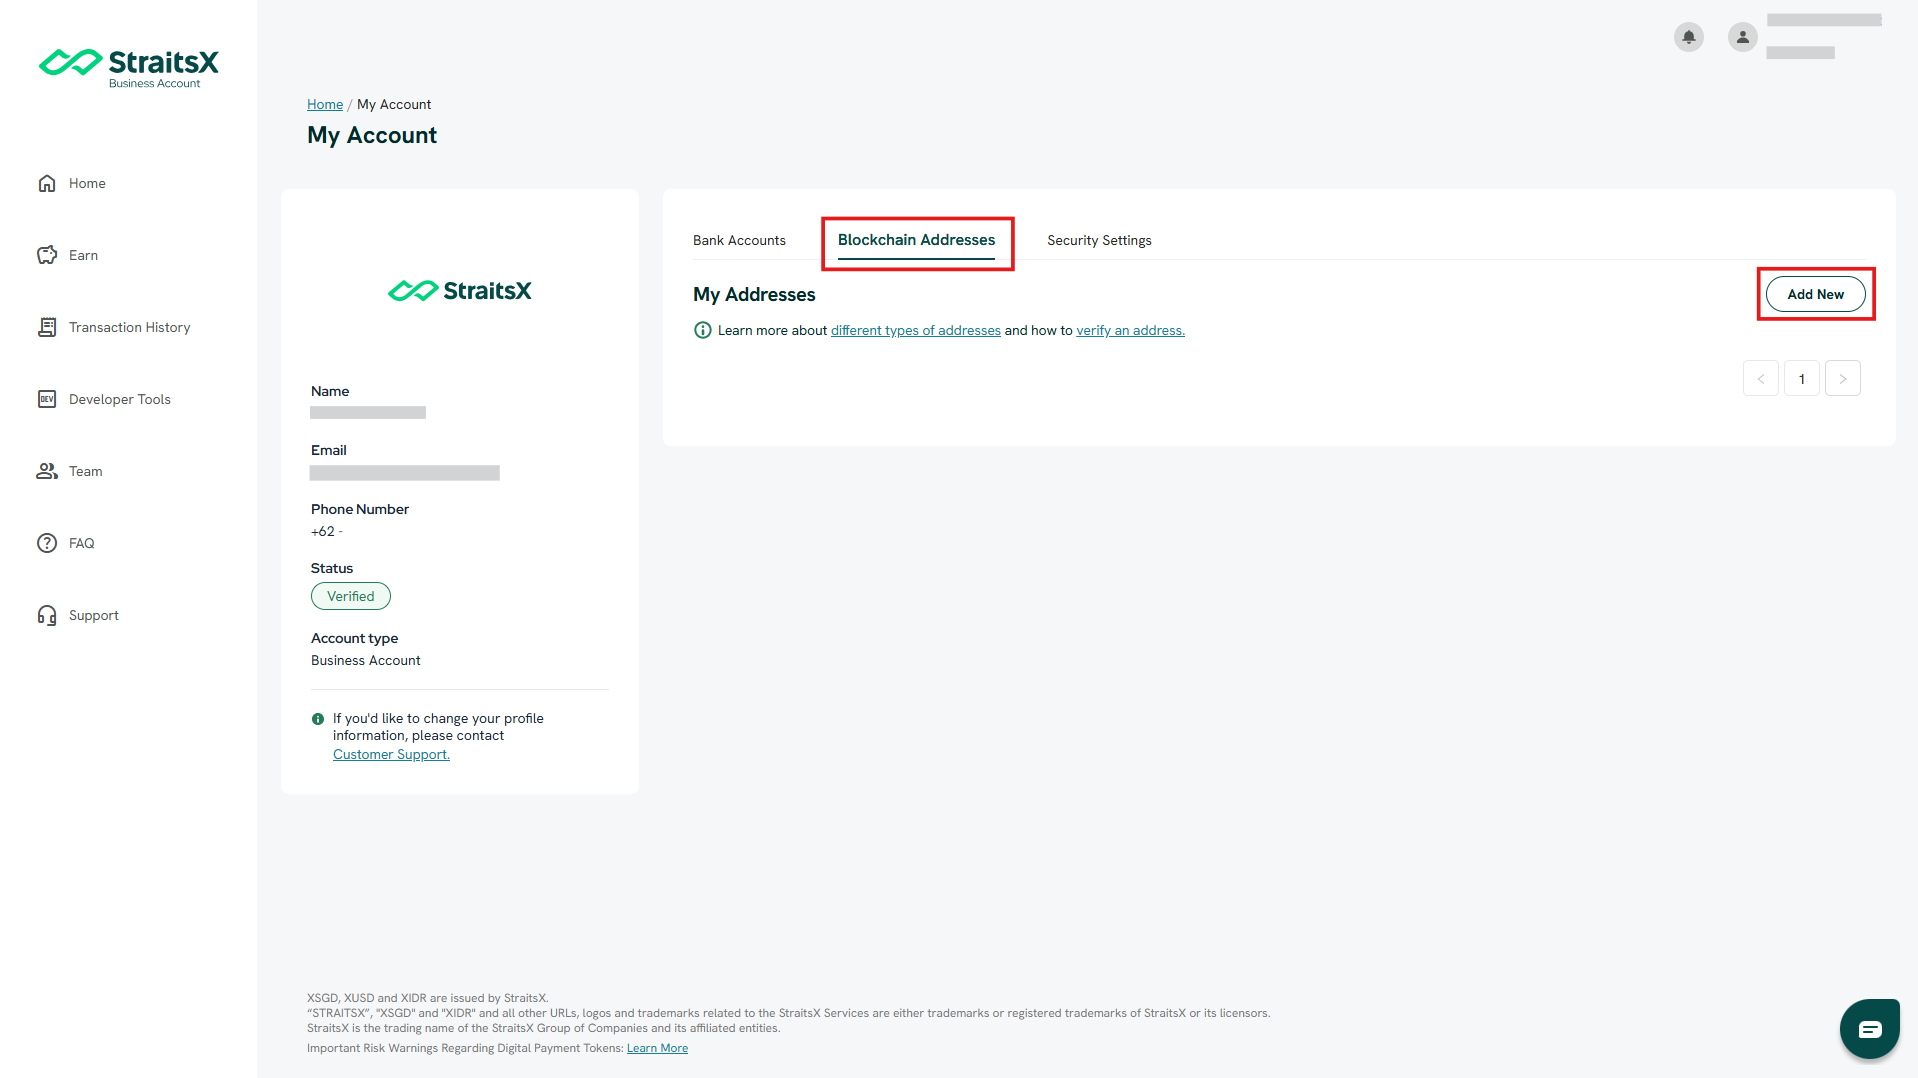Click the Developer Tools DEV icon
This screenshot has height=1078, width=1918.
click(47, 399)
